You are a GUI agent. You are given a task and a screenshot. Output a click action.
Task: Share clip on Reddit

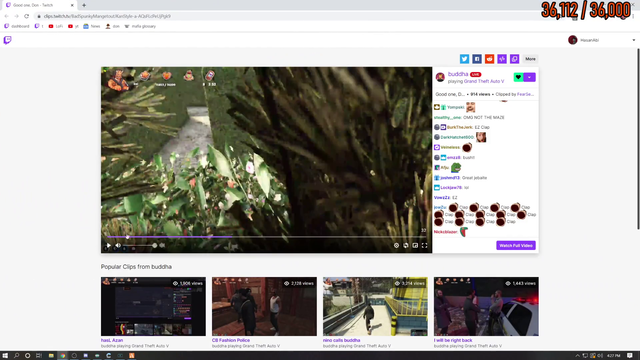489,59
